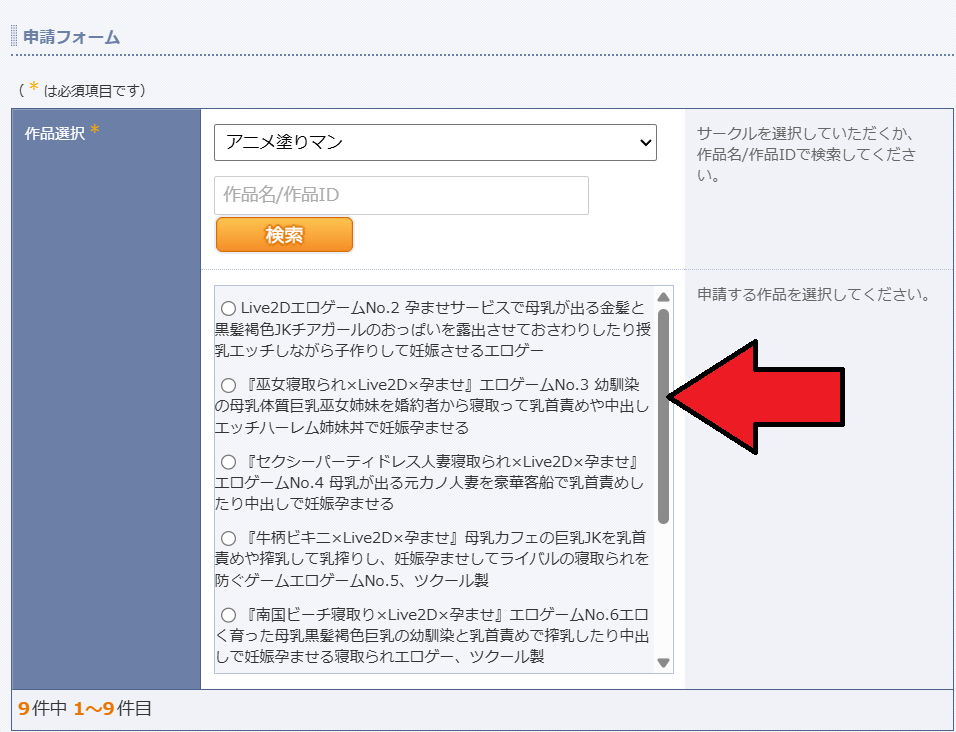Click the 申請する作品 instruction text
956x732 pixels.
point(812,291)
